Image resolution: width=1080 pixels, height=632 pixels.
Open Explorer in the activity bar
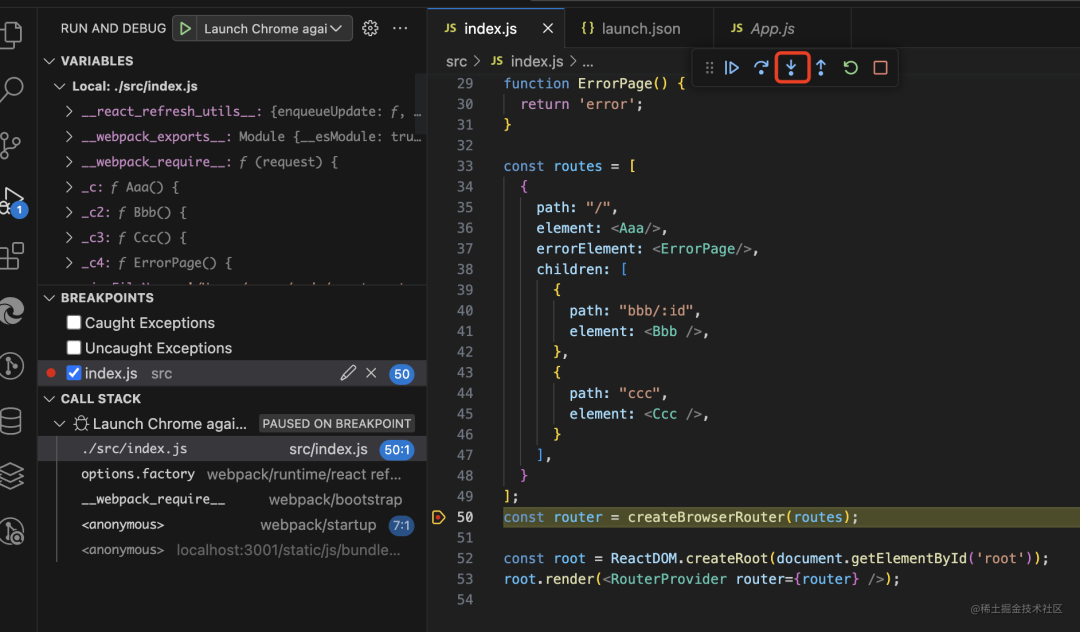[12, 34]
